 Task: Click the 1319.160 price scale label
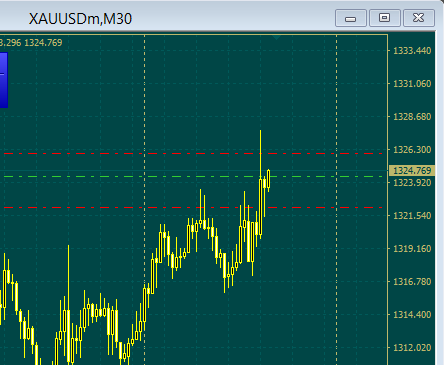click(412, 249)
